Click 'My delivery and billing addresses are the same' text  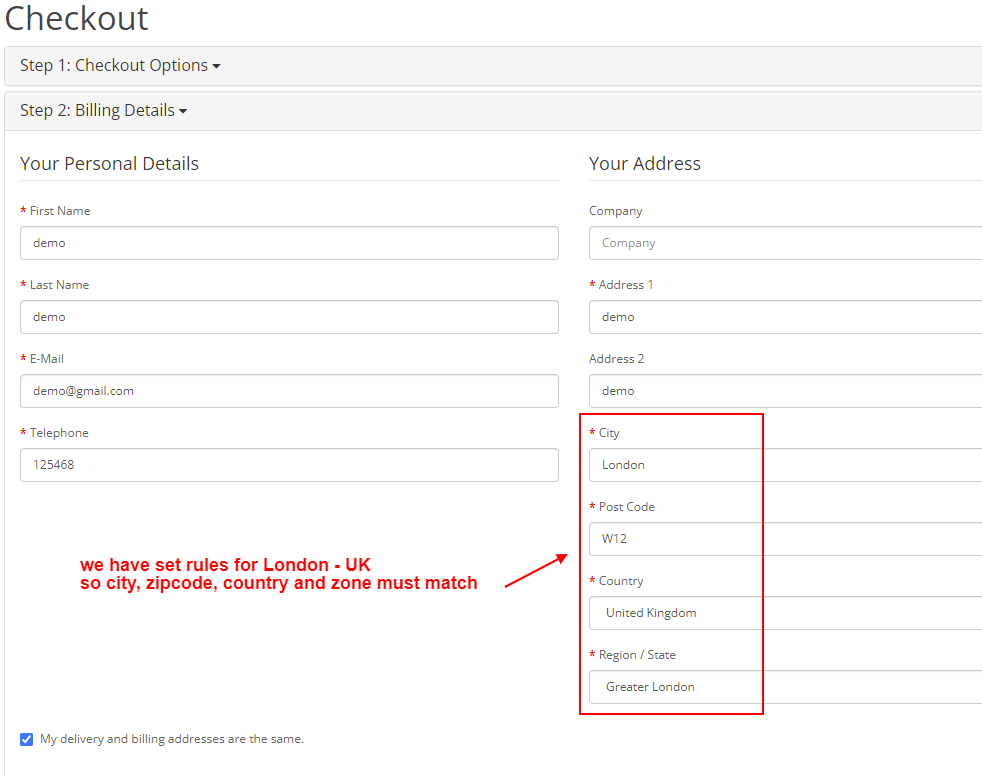(172, 739)
